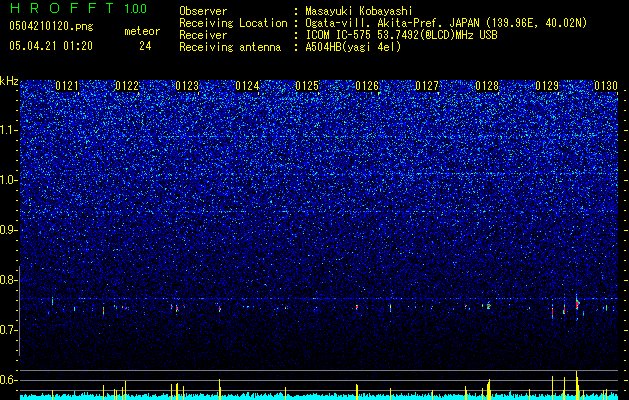
Task: Select the A504HB(yagi 4el) antenna text
Action: point(353,47)
